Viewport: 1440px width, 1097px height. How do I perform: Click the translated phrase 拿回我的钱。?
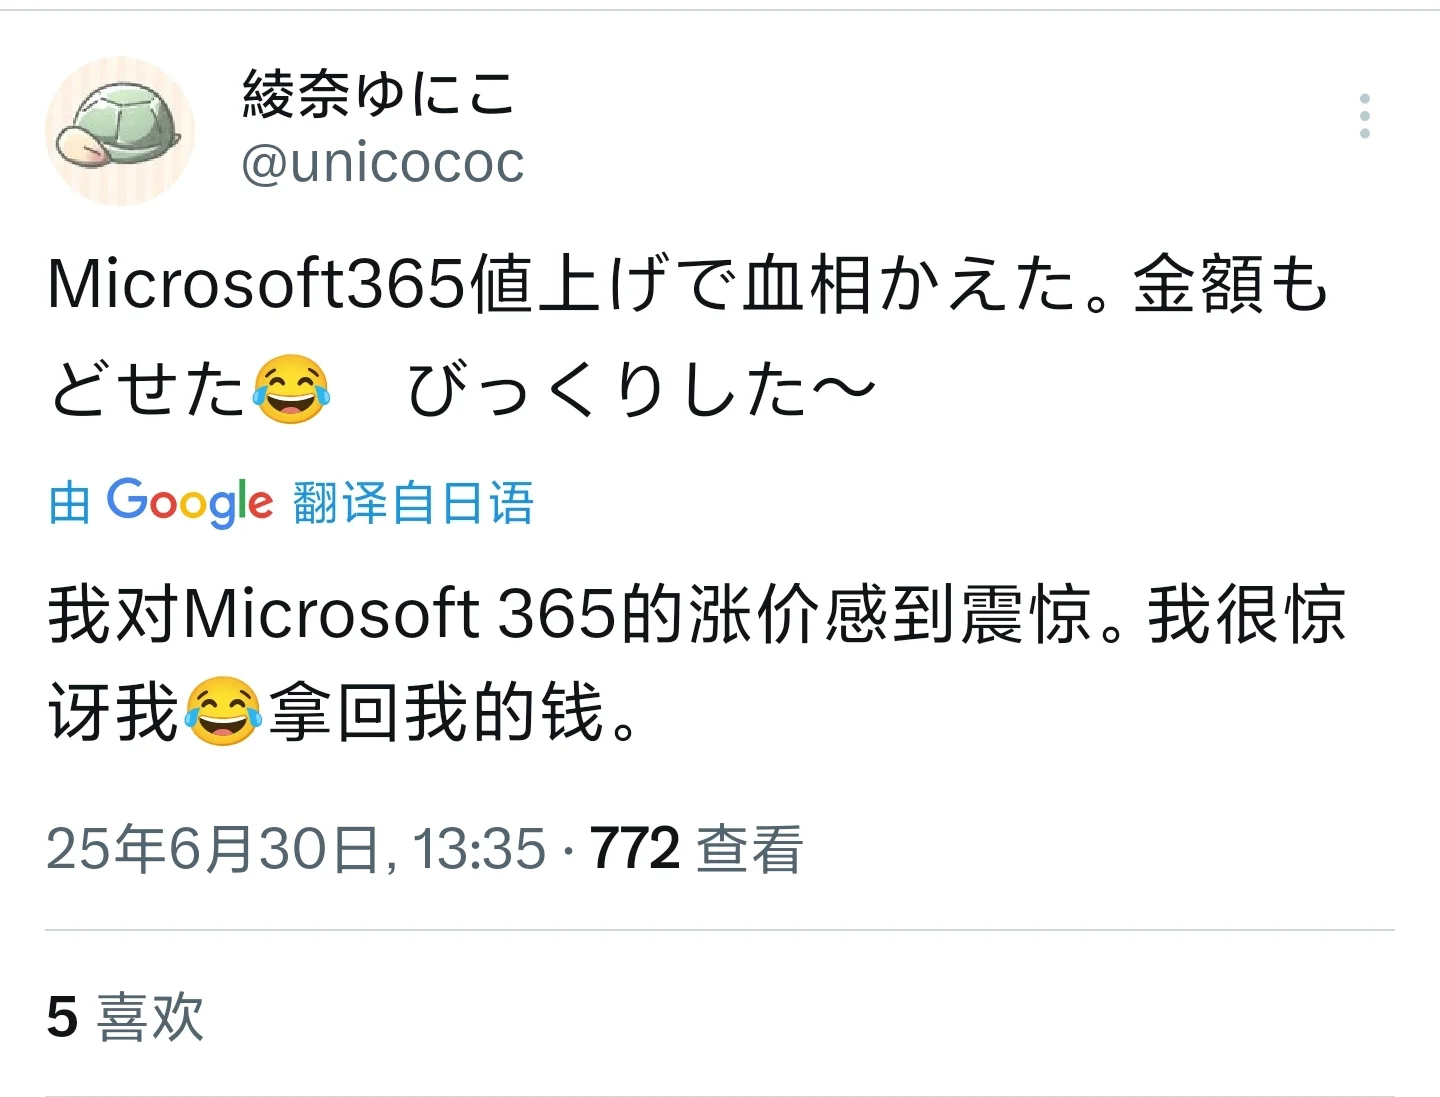point(455,711)
